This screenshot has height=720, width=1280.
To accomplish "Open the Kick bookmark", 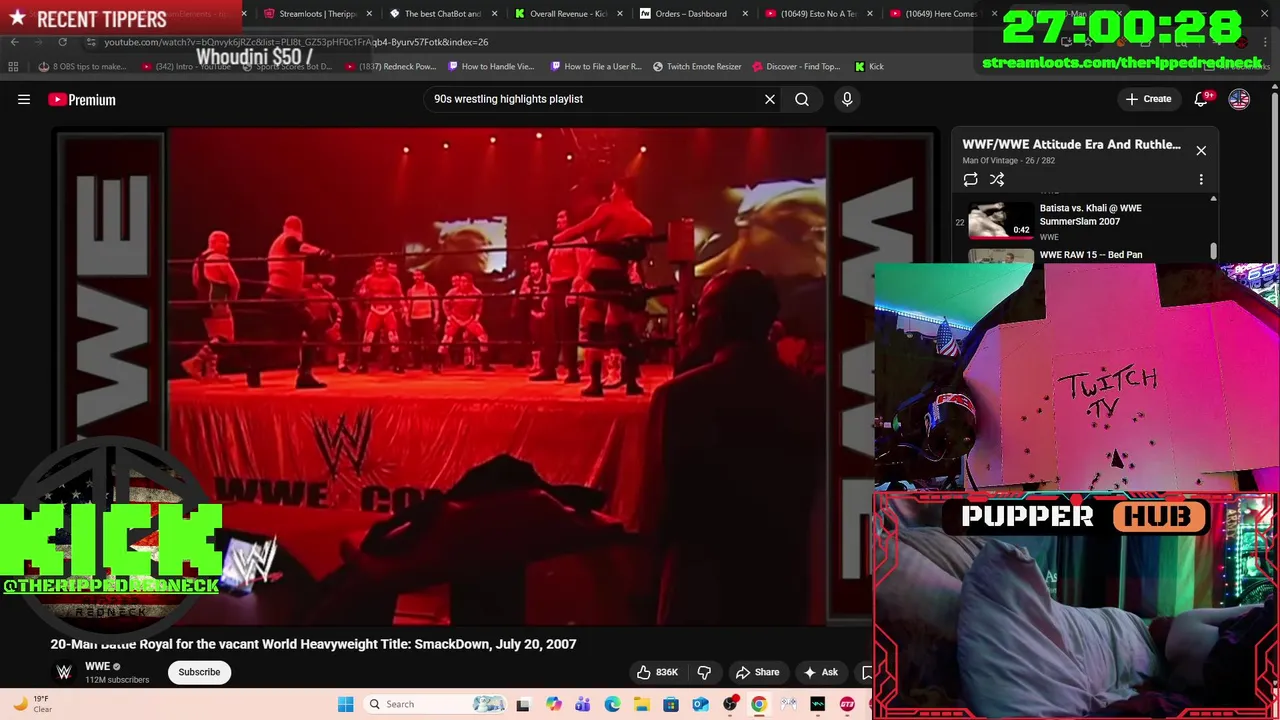I will [869, 66].
